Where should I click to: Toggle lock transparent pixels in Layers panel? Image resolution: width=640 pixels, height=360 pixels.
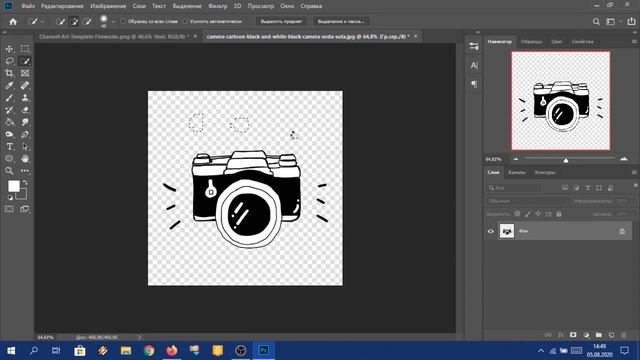[x=517, y=214]
